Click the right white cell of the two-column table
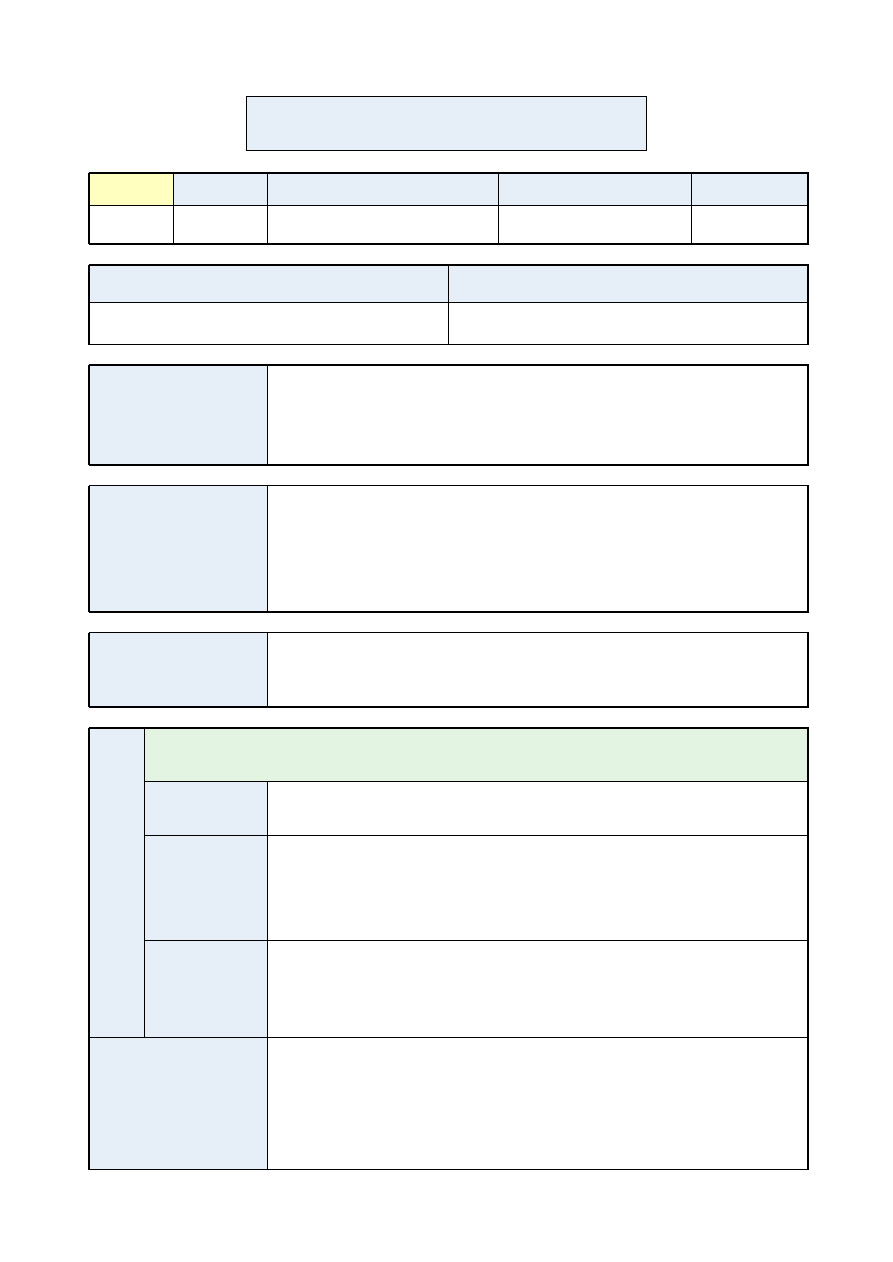The height and width of the screenshot is (1262, 893). point(628,323)
